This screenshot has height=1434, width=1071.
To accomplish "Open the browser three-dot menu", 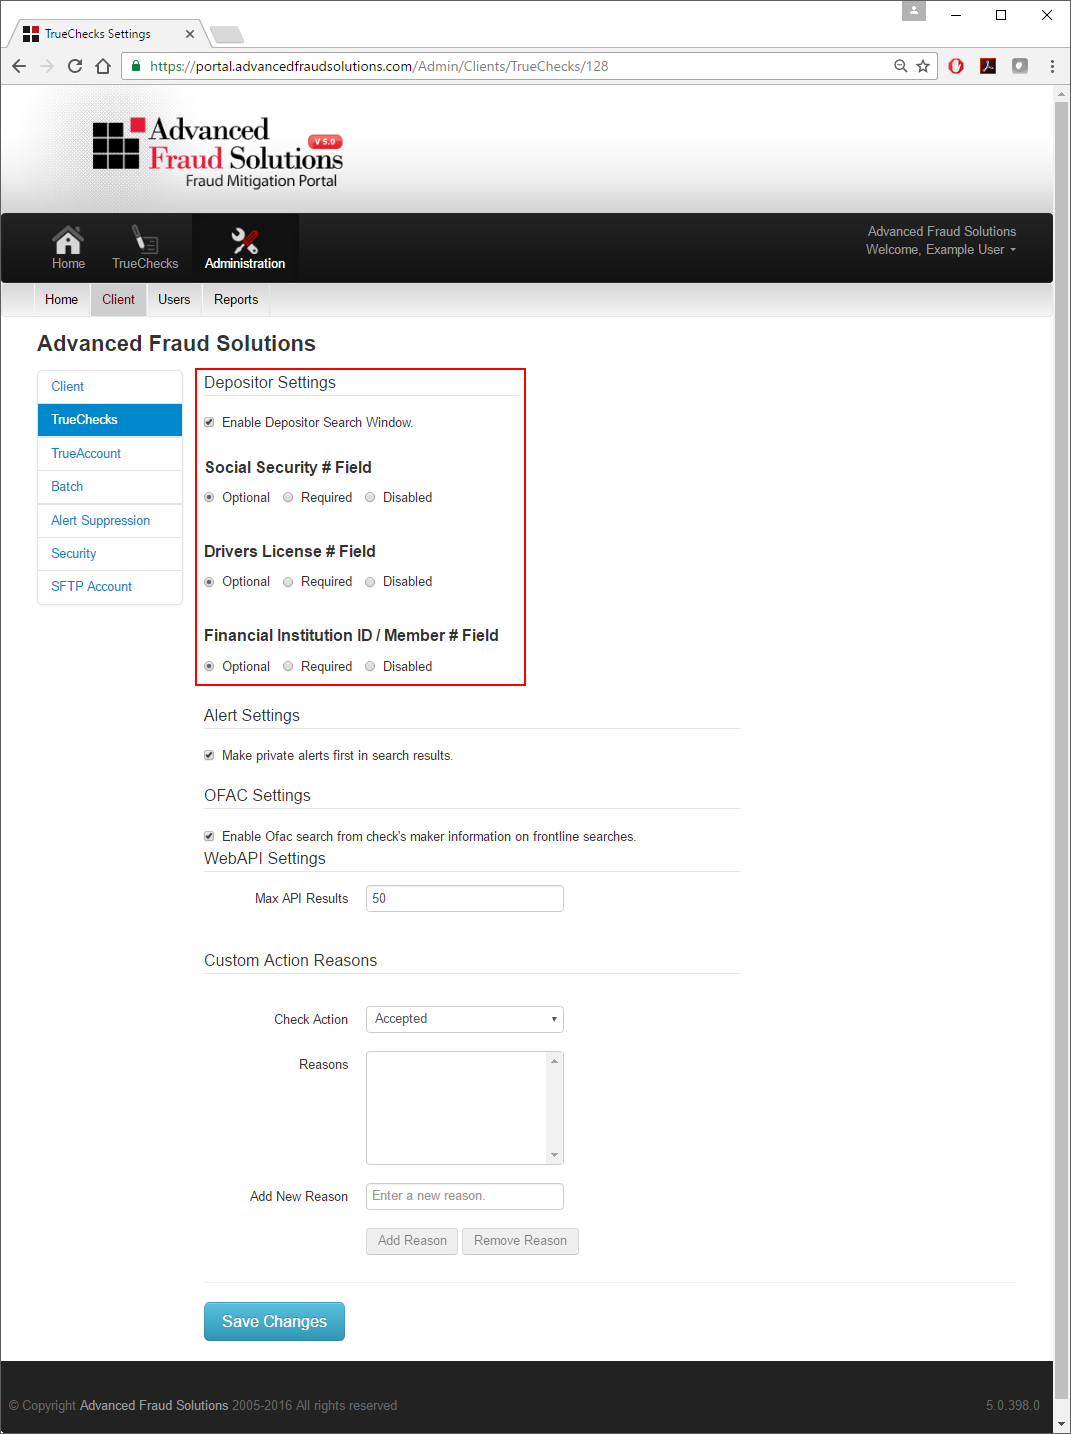I will 1052,66.
